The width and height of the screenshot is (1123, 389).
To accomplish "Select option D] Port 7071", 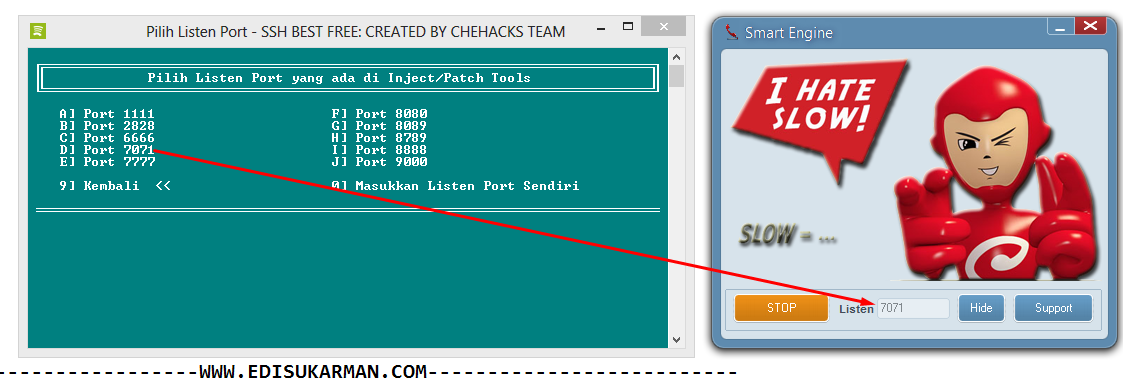I will [x=107, y=150].
